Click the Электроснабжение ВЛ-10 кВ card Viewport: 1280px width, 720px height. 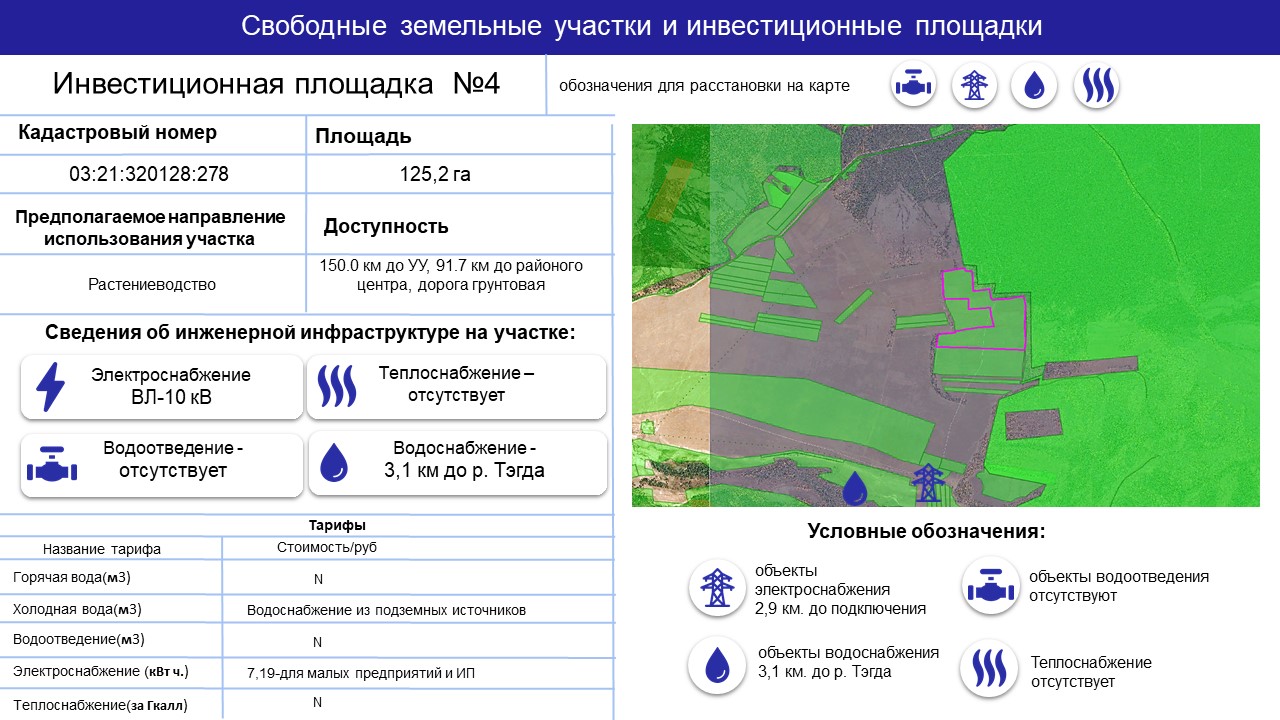161,387
